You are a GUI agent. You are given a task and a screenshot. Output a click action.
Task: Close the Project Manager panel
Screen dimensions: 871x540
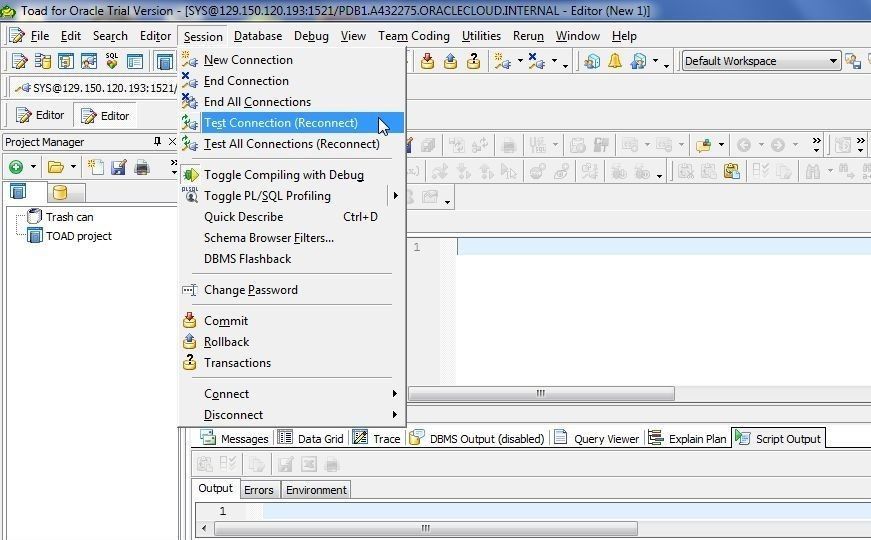(172, 142)
